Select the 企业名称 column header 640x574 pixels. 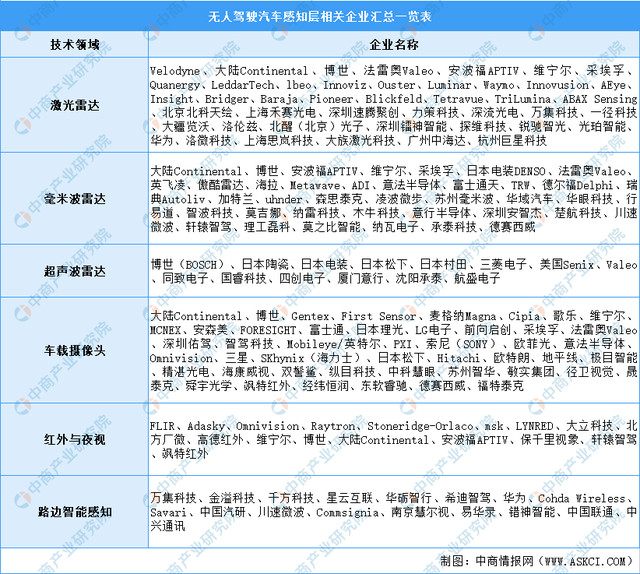[394, 44]
